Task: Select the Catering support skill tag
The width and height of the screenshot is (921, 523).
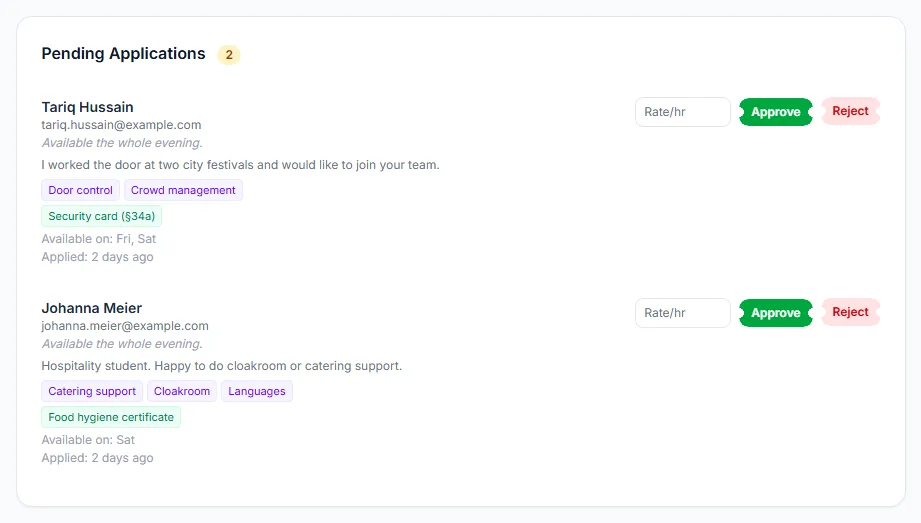Action: pyautogui.click(x=92, y=391)
